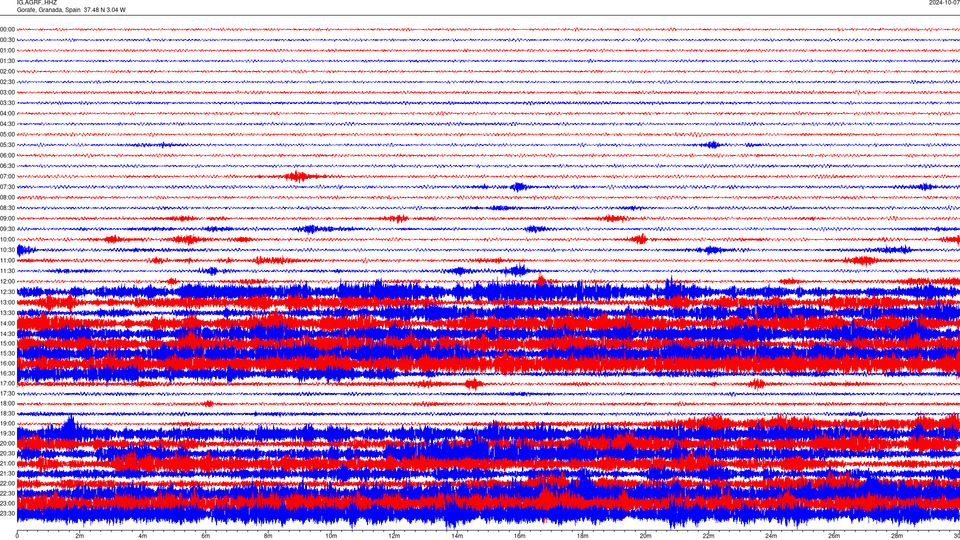Select the 14:00 time label

click(7, 323)
